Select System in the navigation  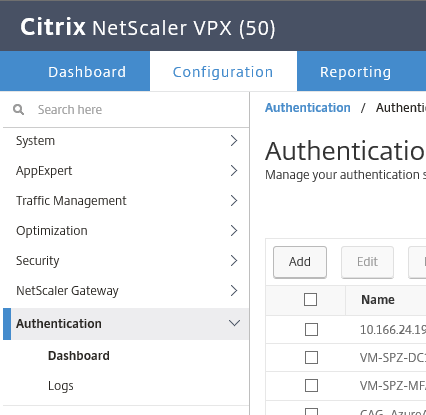35,141
